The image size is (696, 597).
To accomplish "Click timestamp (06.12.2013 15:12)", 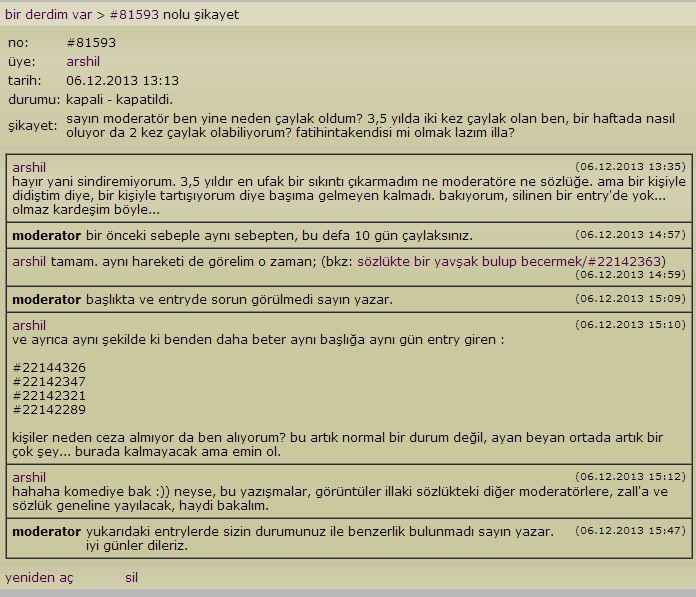I will click(630, 476).
